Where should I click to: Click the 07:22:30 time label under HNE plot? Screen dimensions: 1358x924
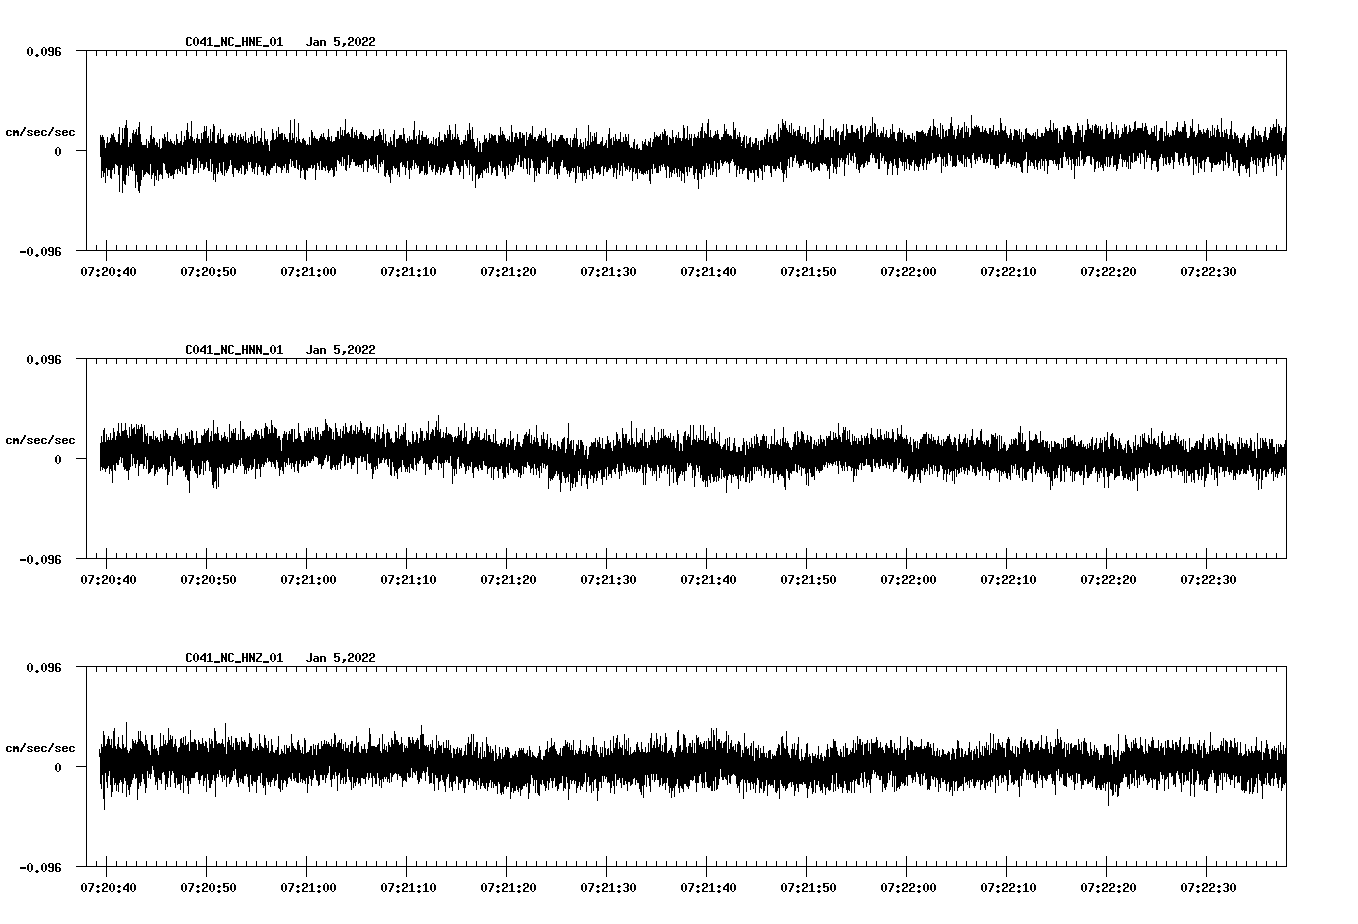pos(1208,272)
